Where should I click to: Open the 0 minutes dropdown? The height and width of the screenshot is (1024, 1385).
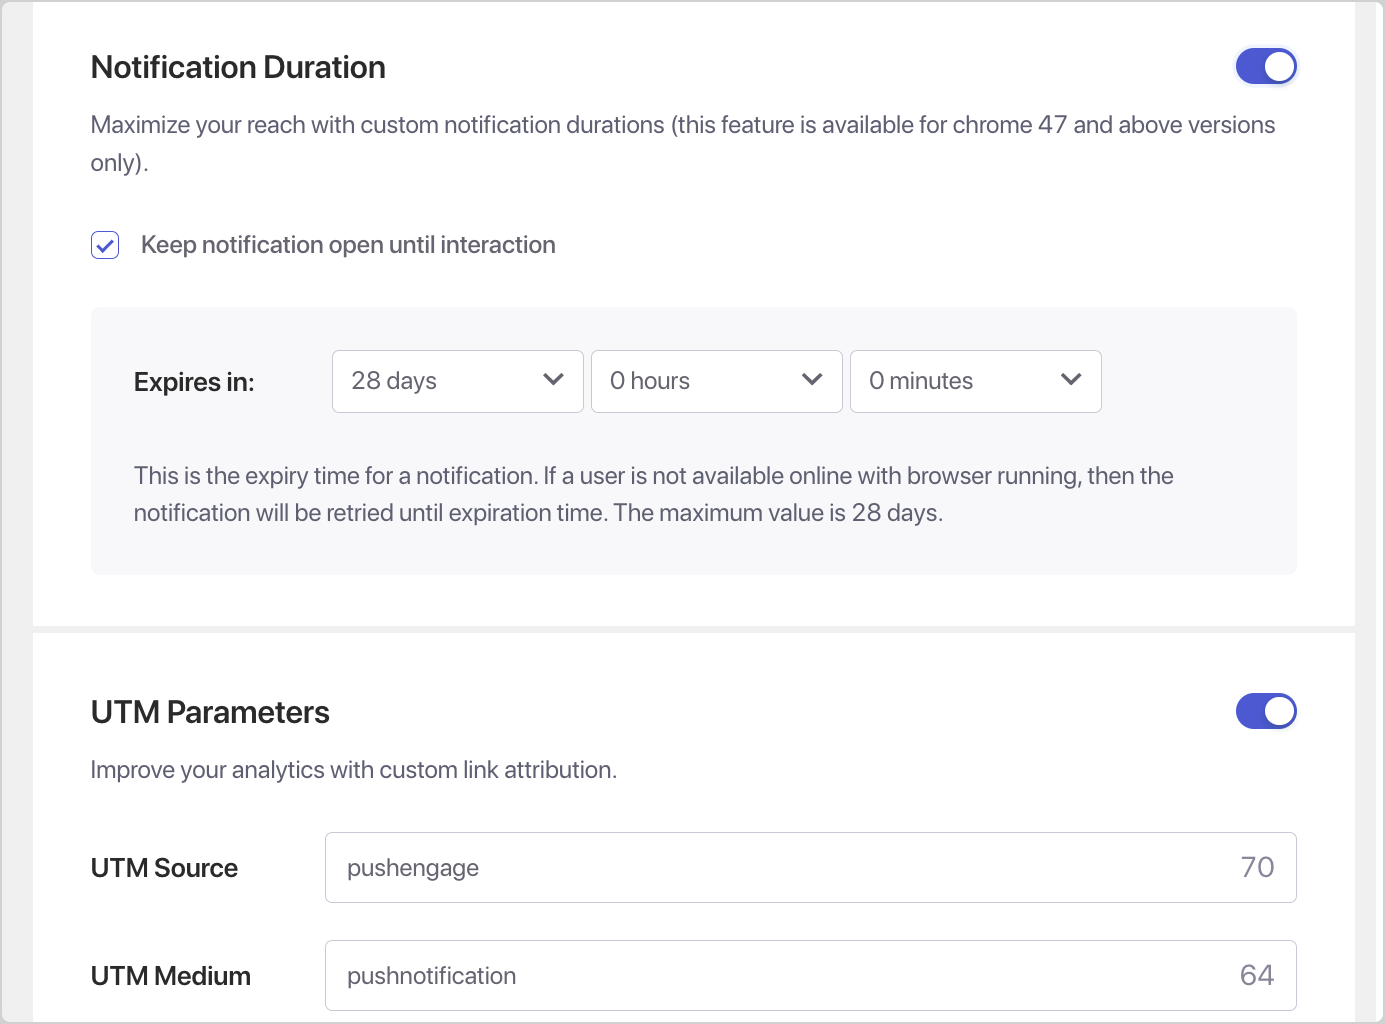[x=976, y=381]
